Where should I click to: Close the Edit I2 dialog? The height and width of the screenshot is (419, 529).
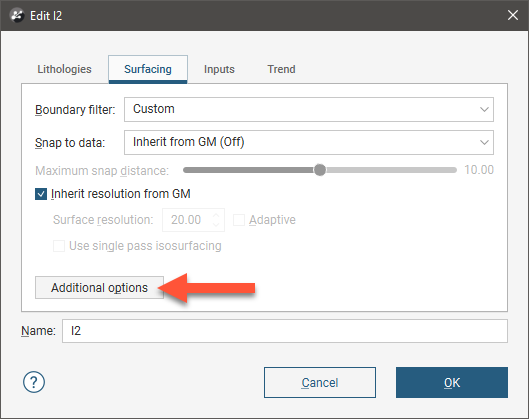513,15
